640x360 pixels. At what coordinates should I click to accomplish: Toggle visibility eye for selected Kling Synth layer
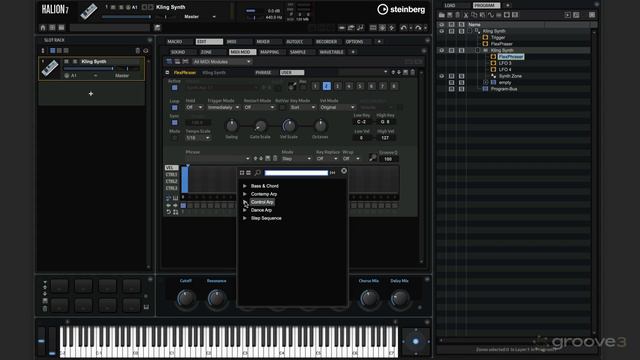tap(441, 50)
